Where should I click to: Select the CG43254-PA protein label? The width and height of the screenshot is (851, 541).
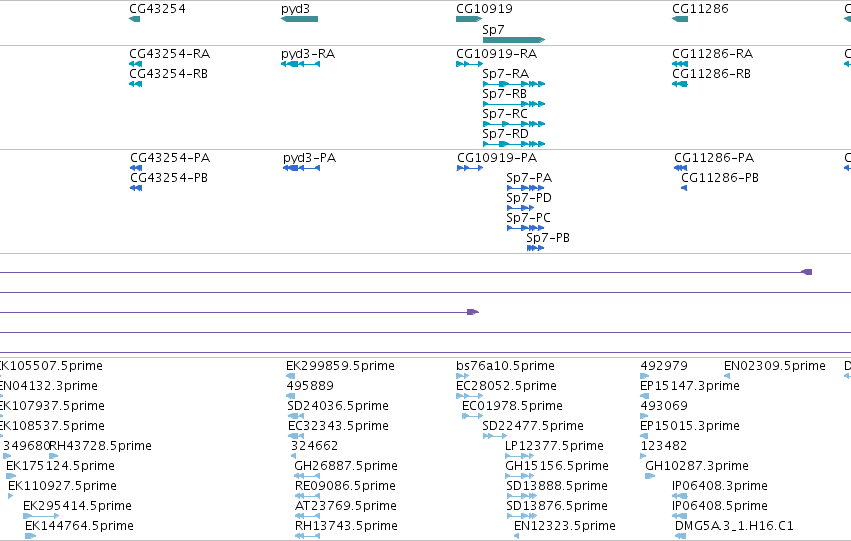pos(170,158)
